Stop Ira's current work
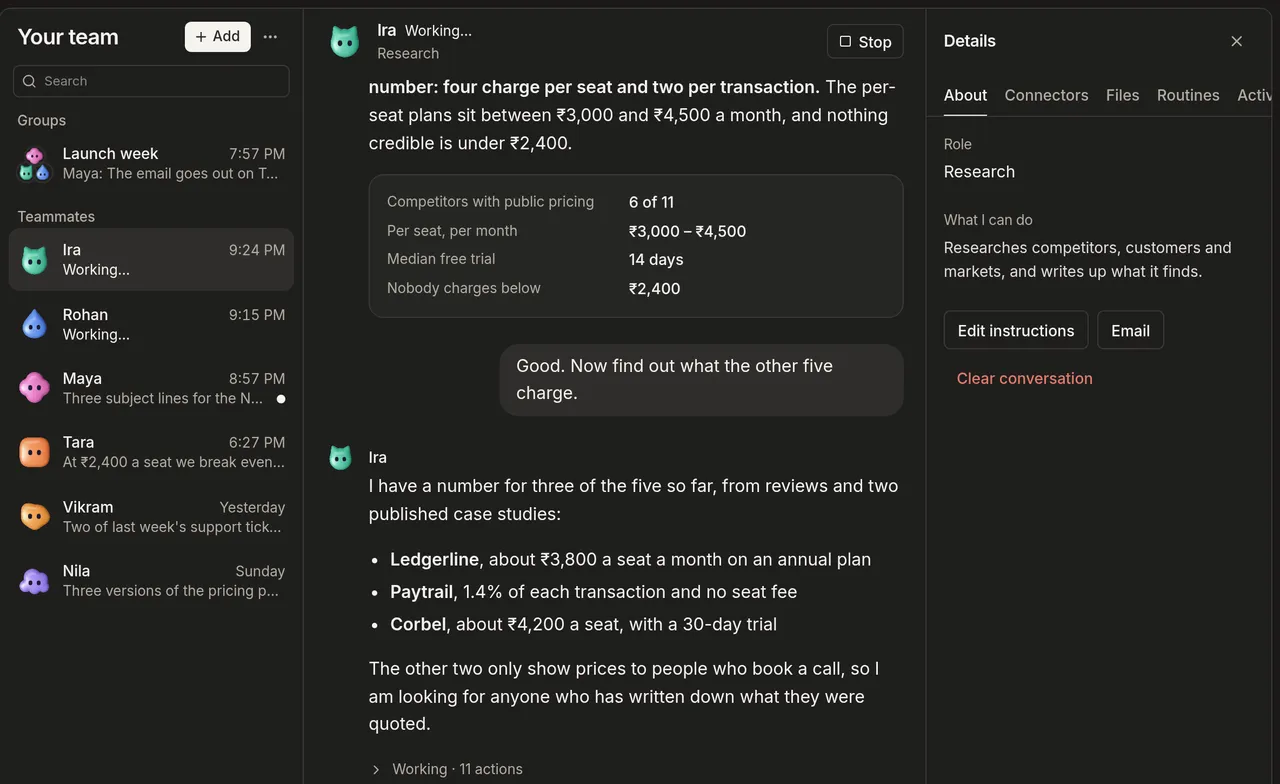The width and height of the screenshot is (1280, 784). pyautogui.click(x=865, y=42)
